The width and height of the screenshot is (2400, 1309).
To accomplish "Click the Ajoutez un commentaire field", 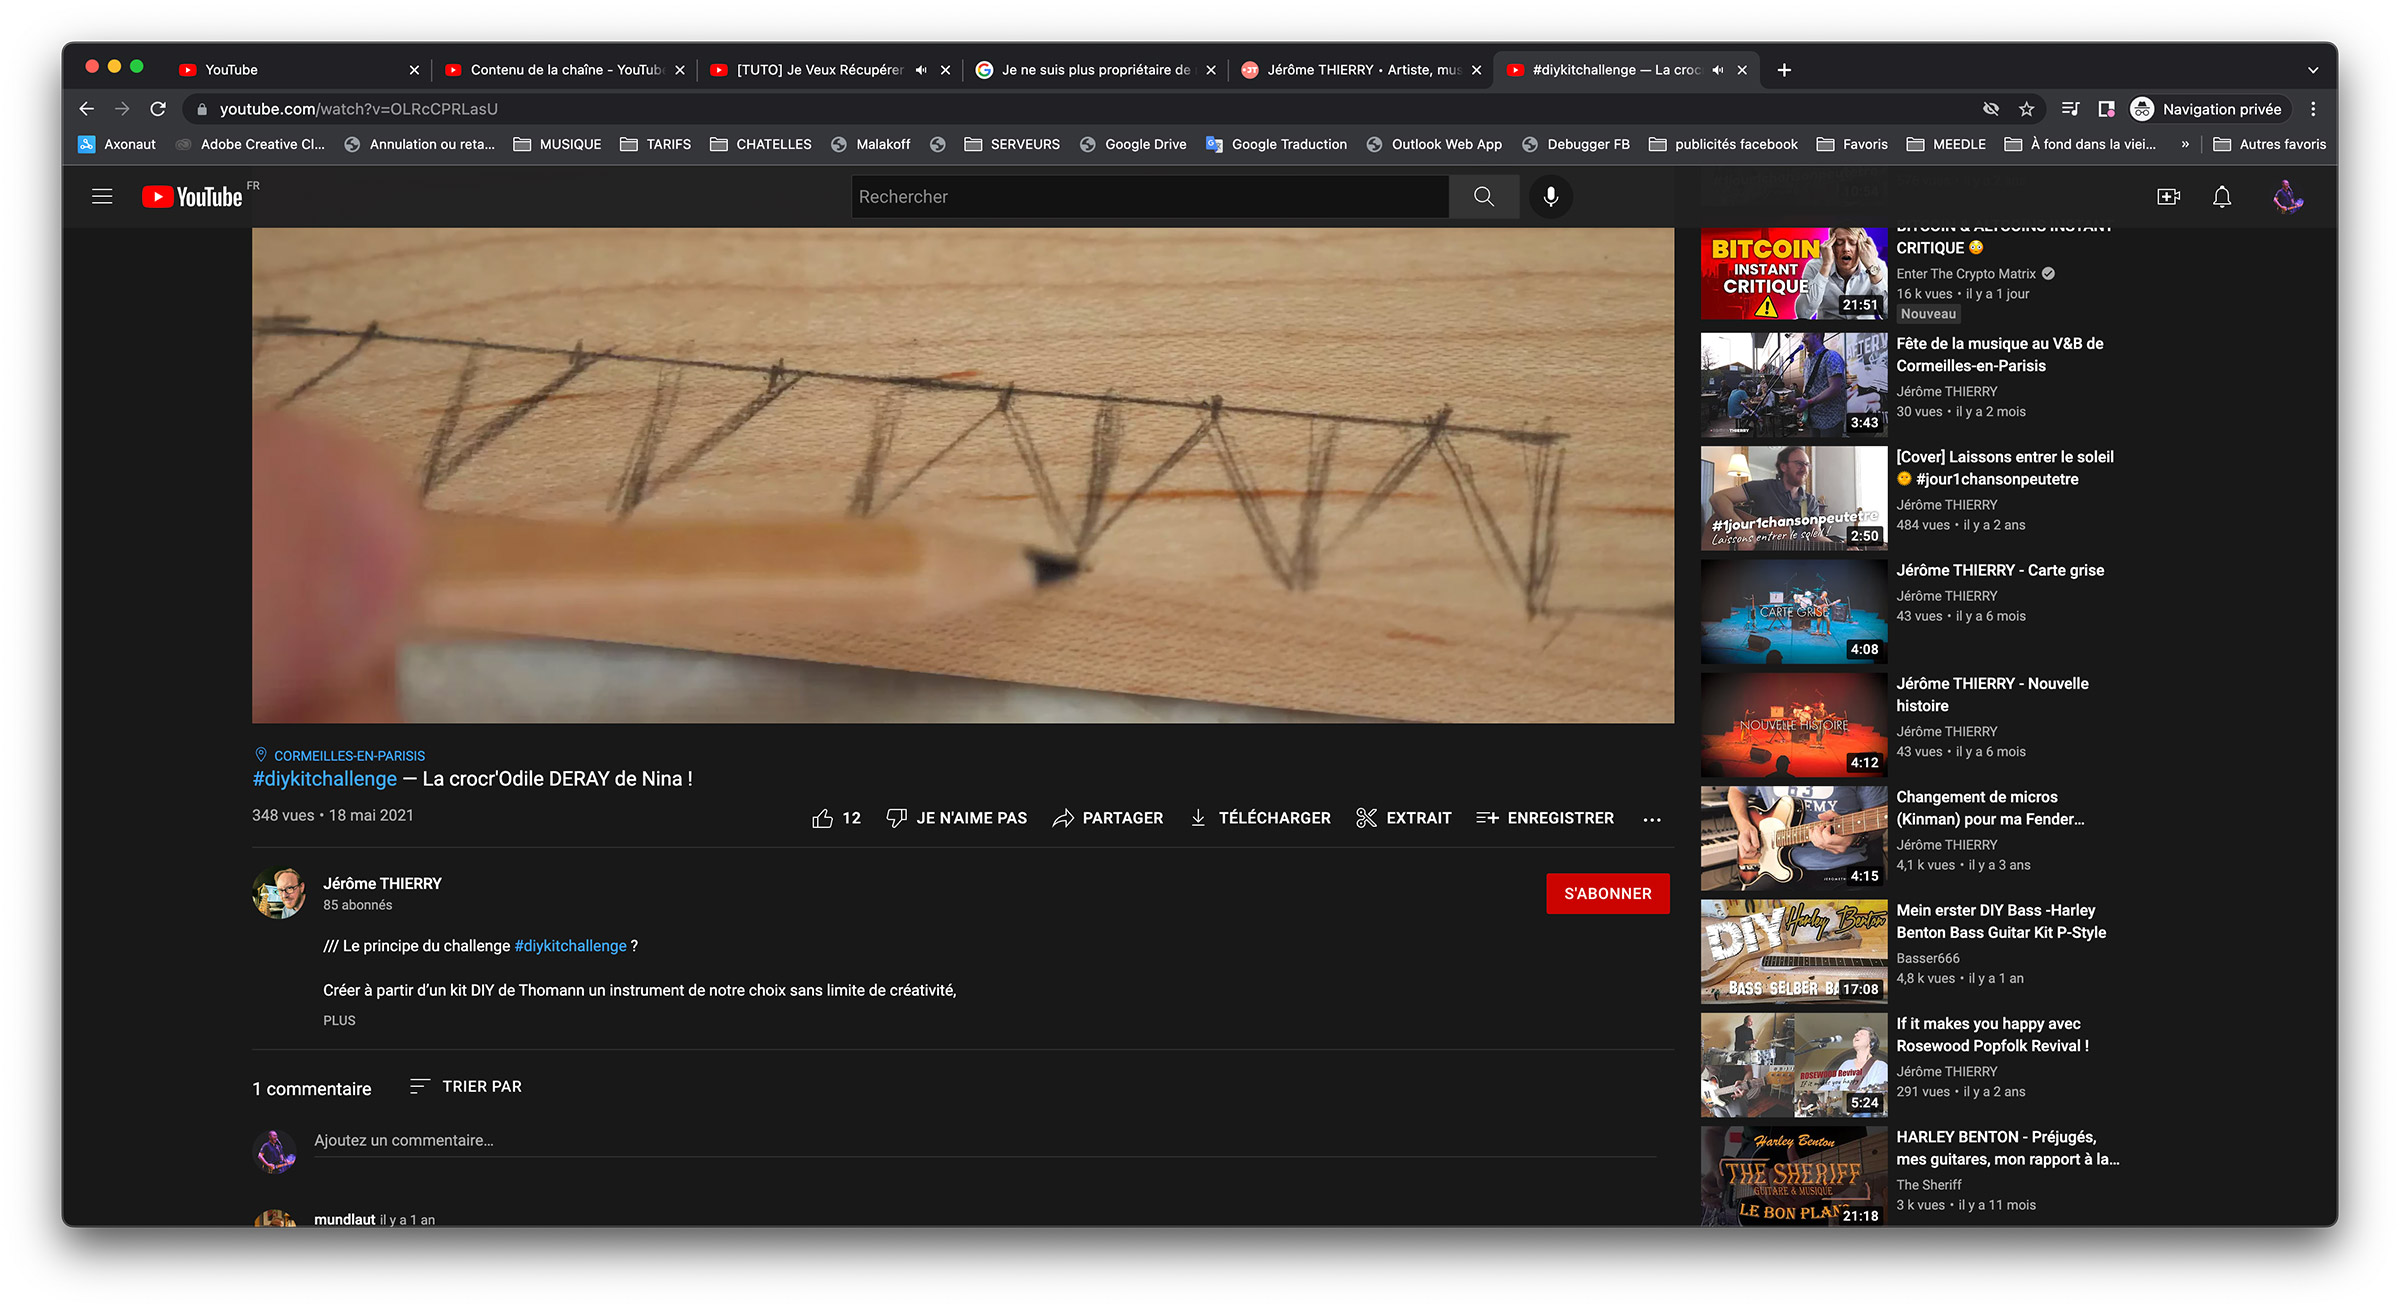I will 985,1141.
